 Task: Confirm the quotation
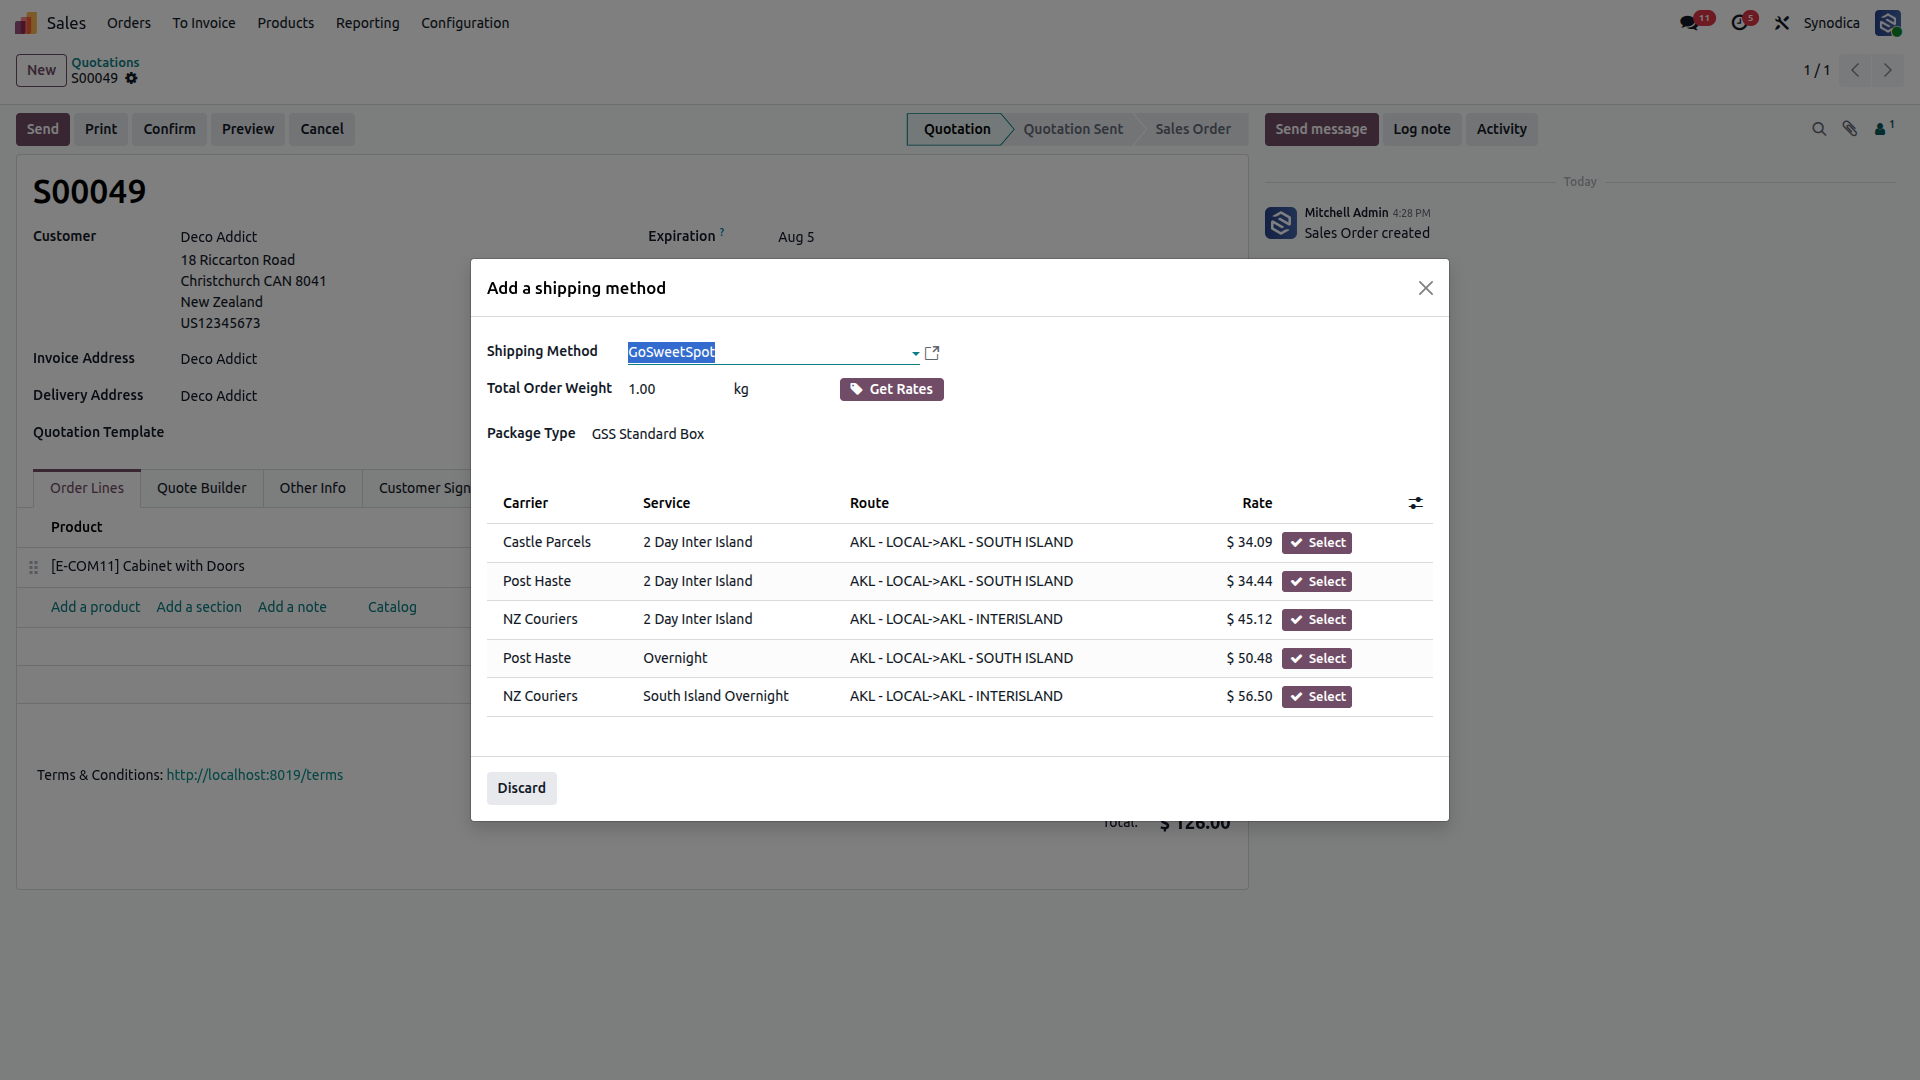169,129
